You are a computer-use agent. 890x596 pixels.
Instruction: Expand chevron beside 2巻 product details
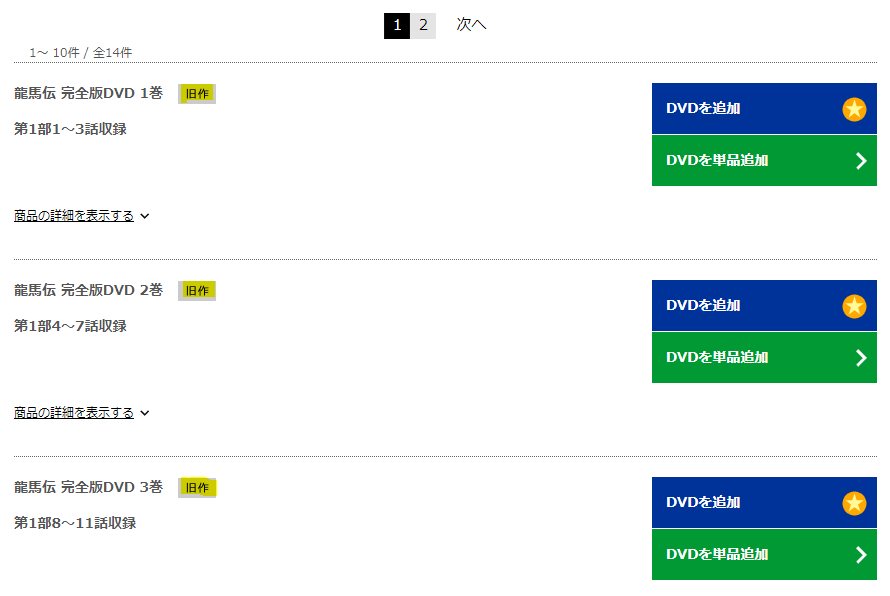(x=145, y=413)
